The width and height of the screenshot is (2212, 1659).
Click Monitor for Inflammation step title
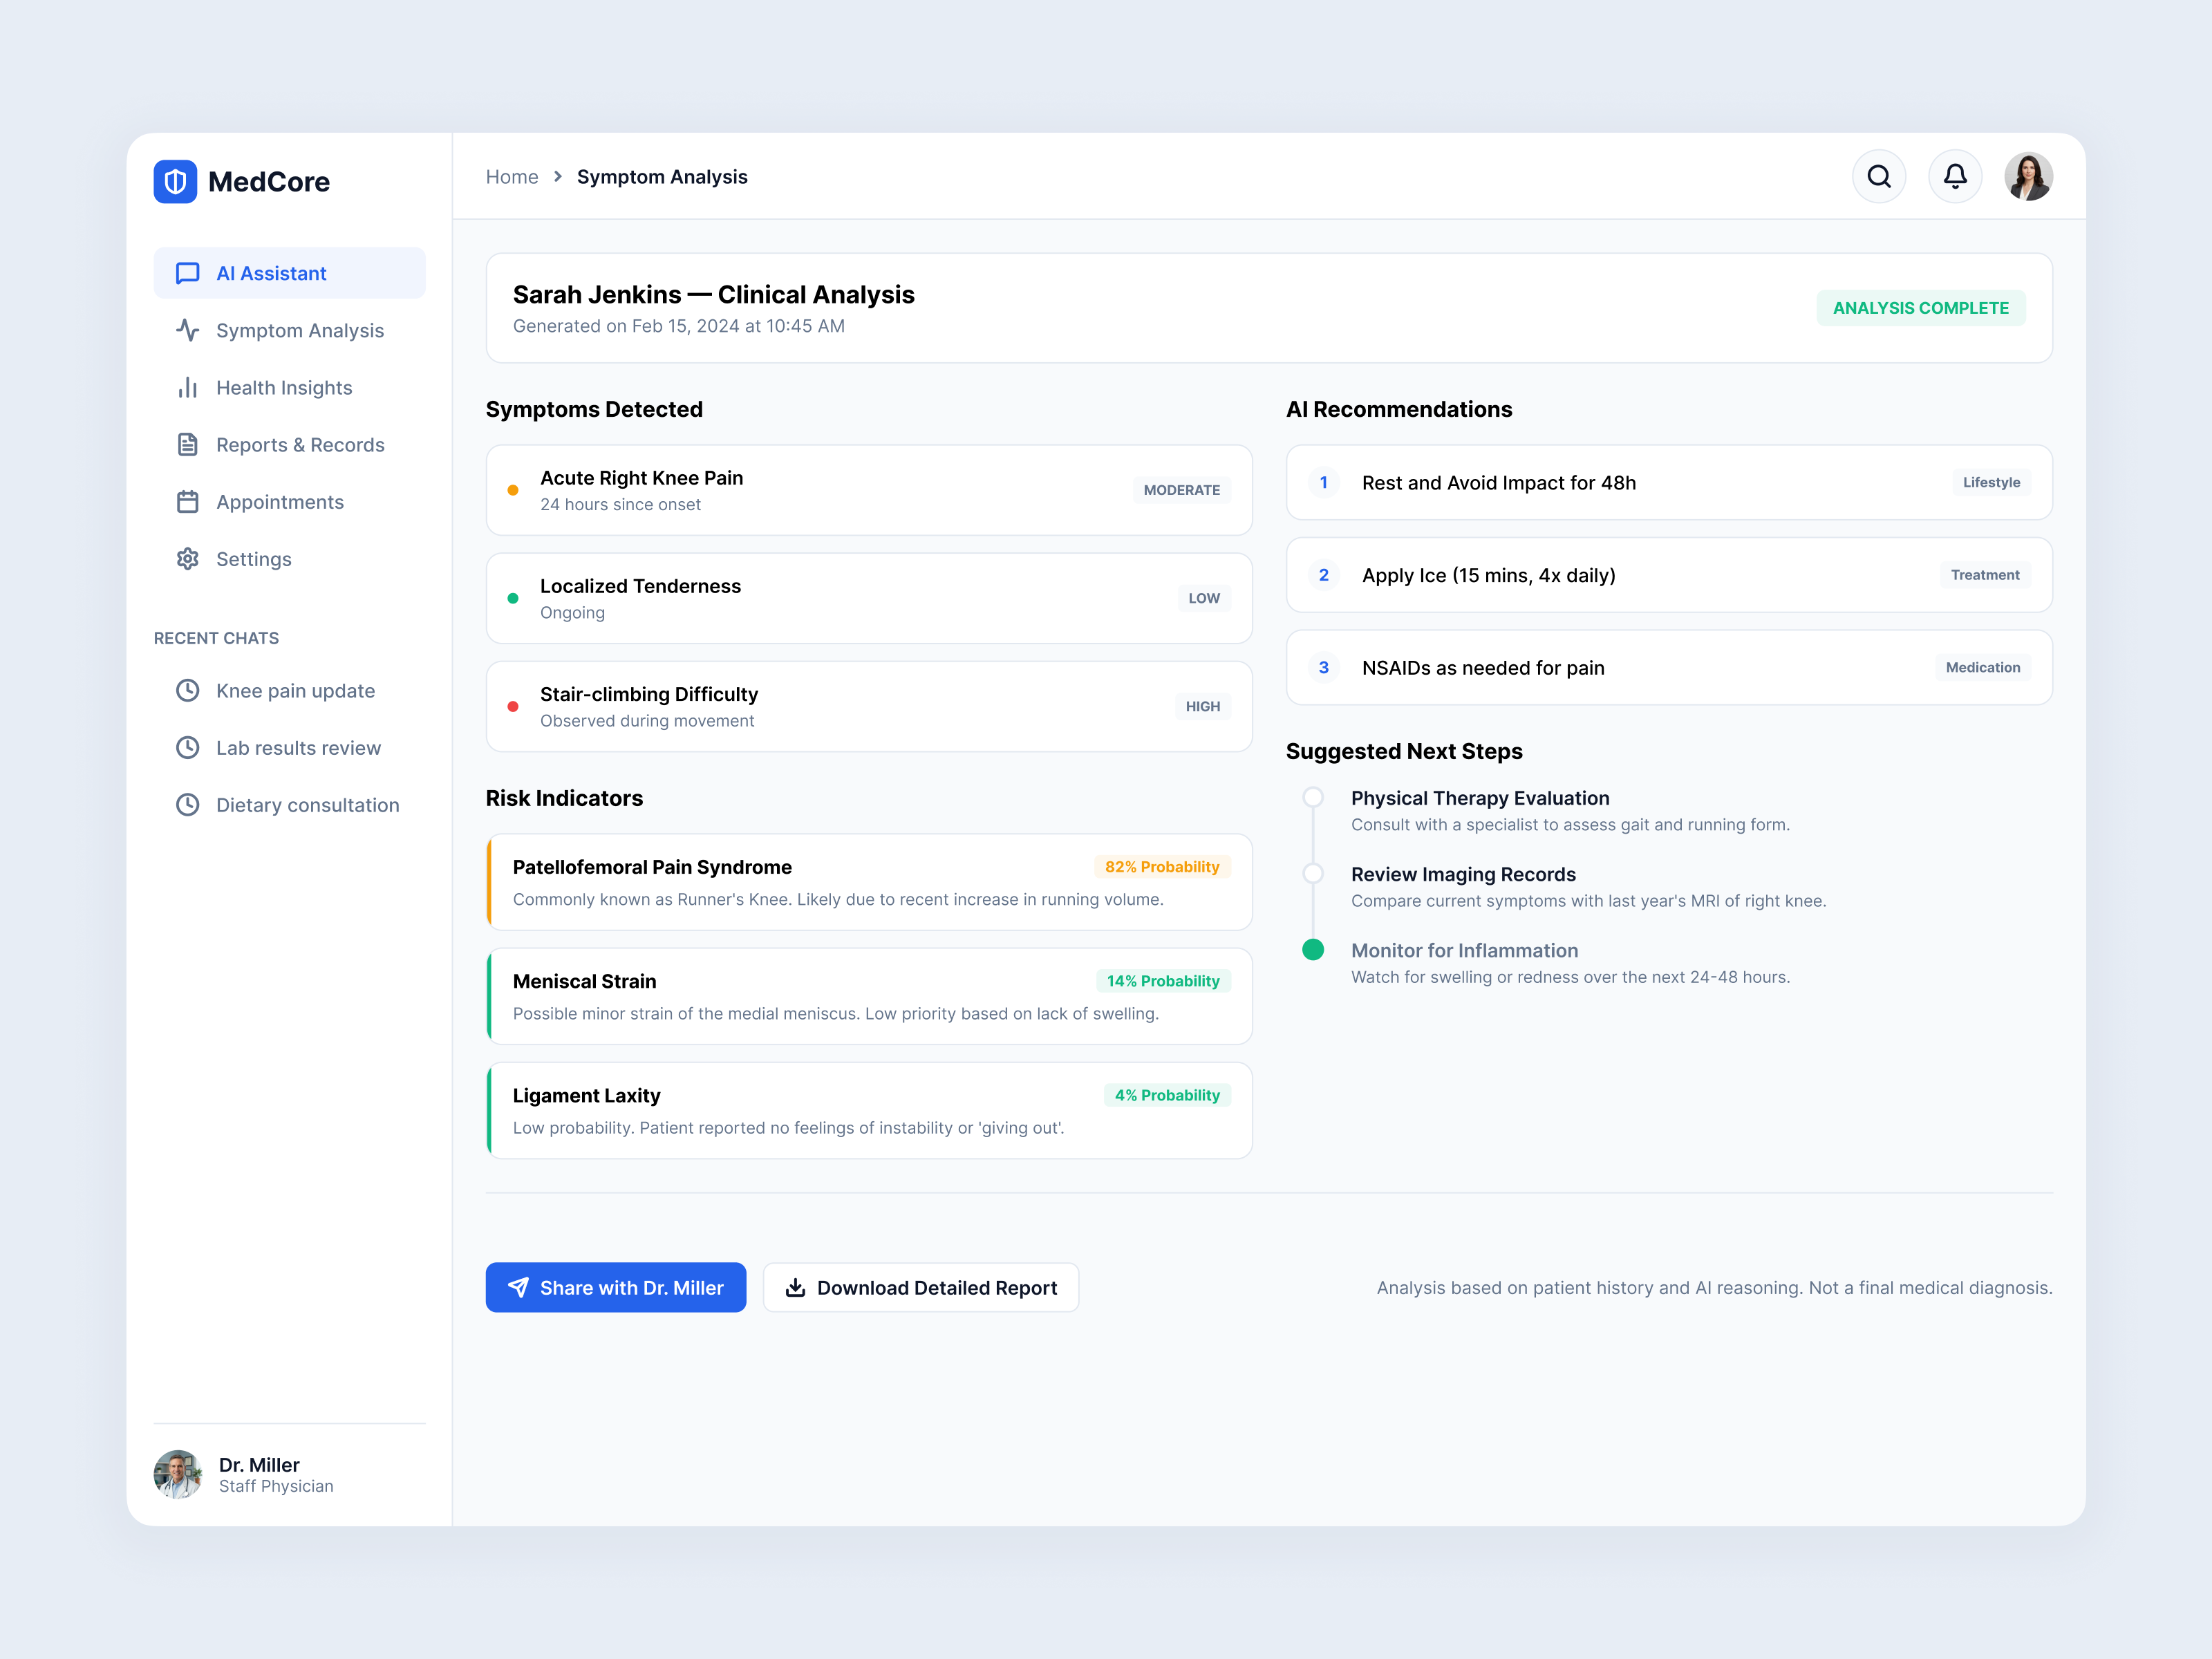pos(1464,950)
